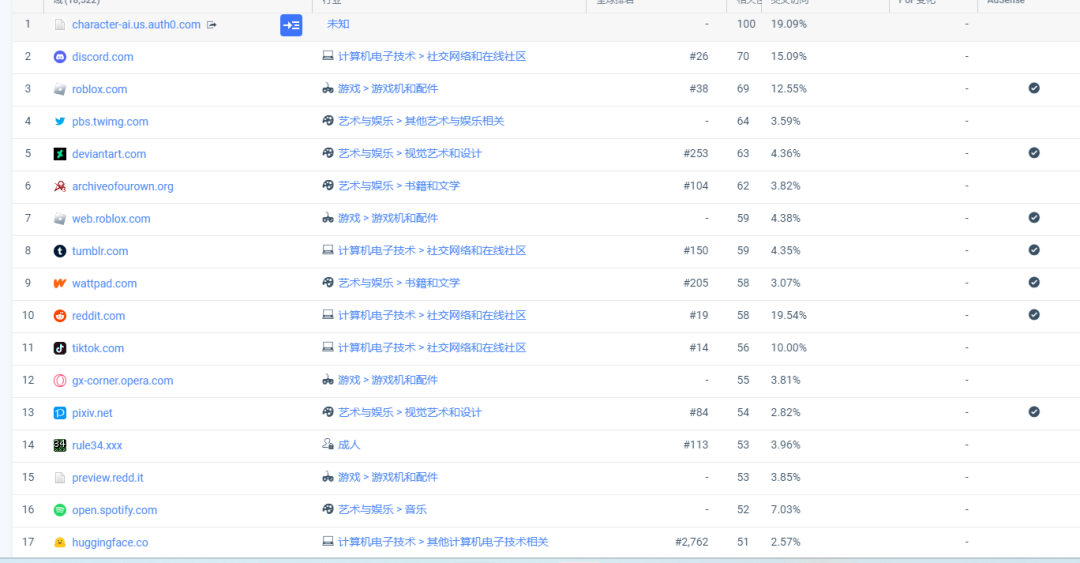1080x563 pixels.
Task: Open the reddit.com domain link
Action: 98,316
